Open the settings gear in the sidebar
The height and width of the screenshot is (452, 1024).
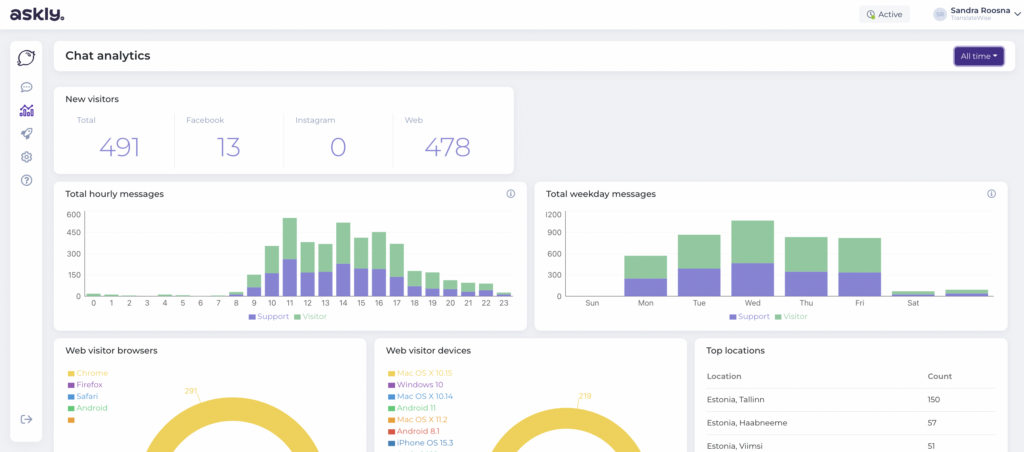click(x=26, y=157)
